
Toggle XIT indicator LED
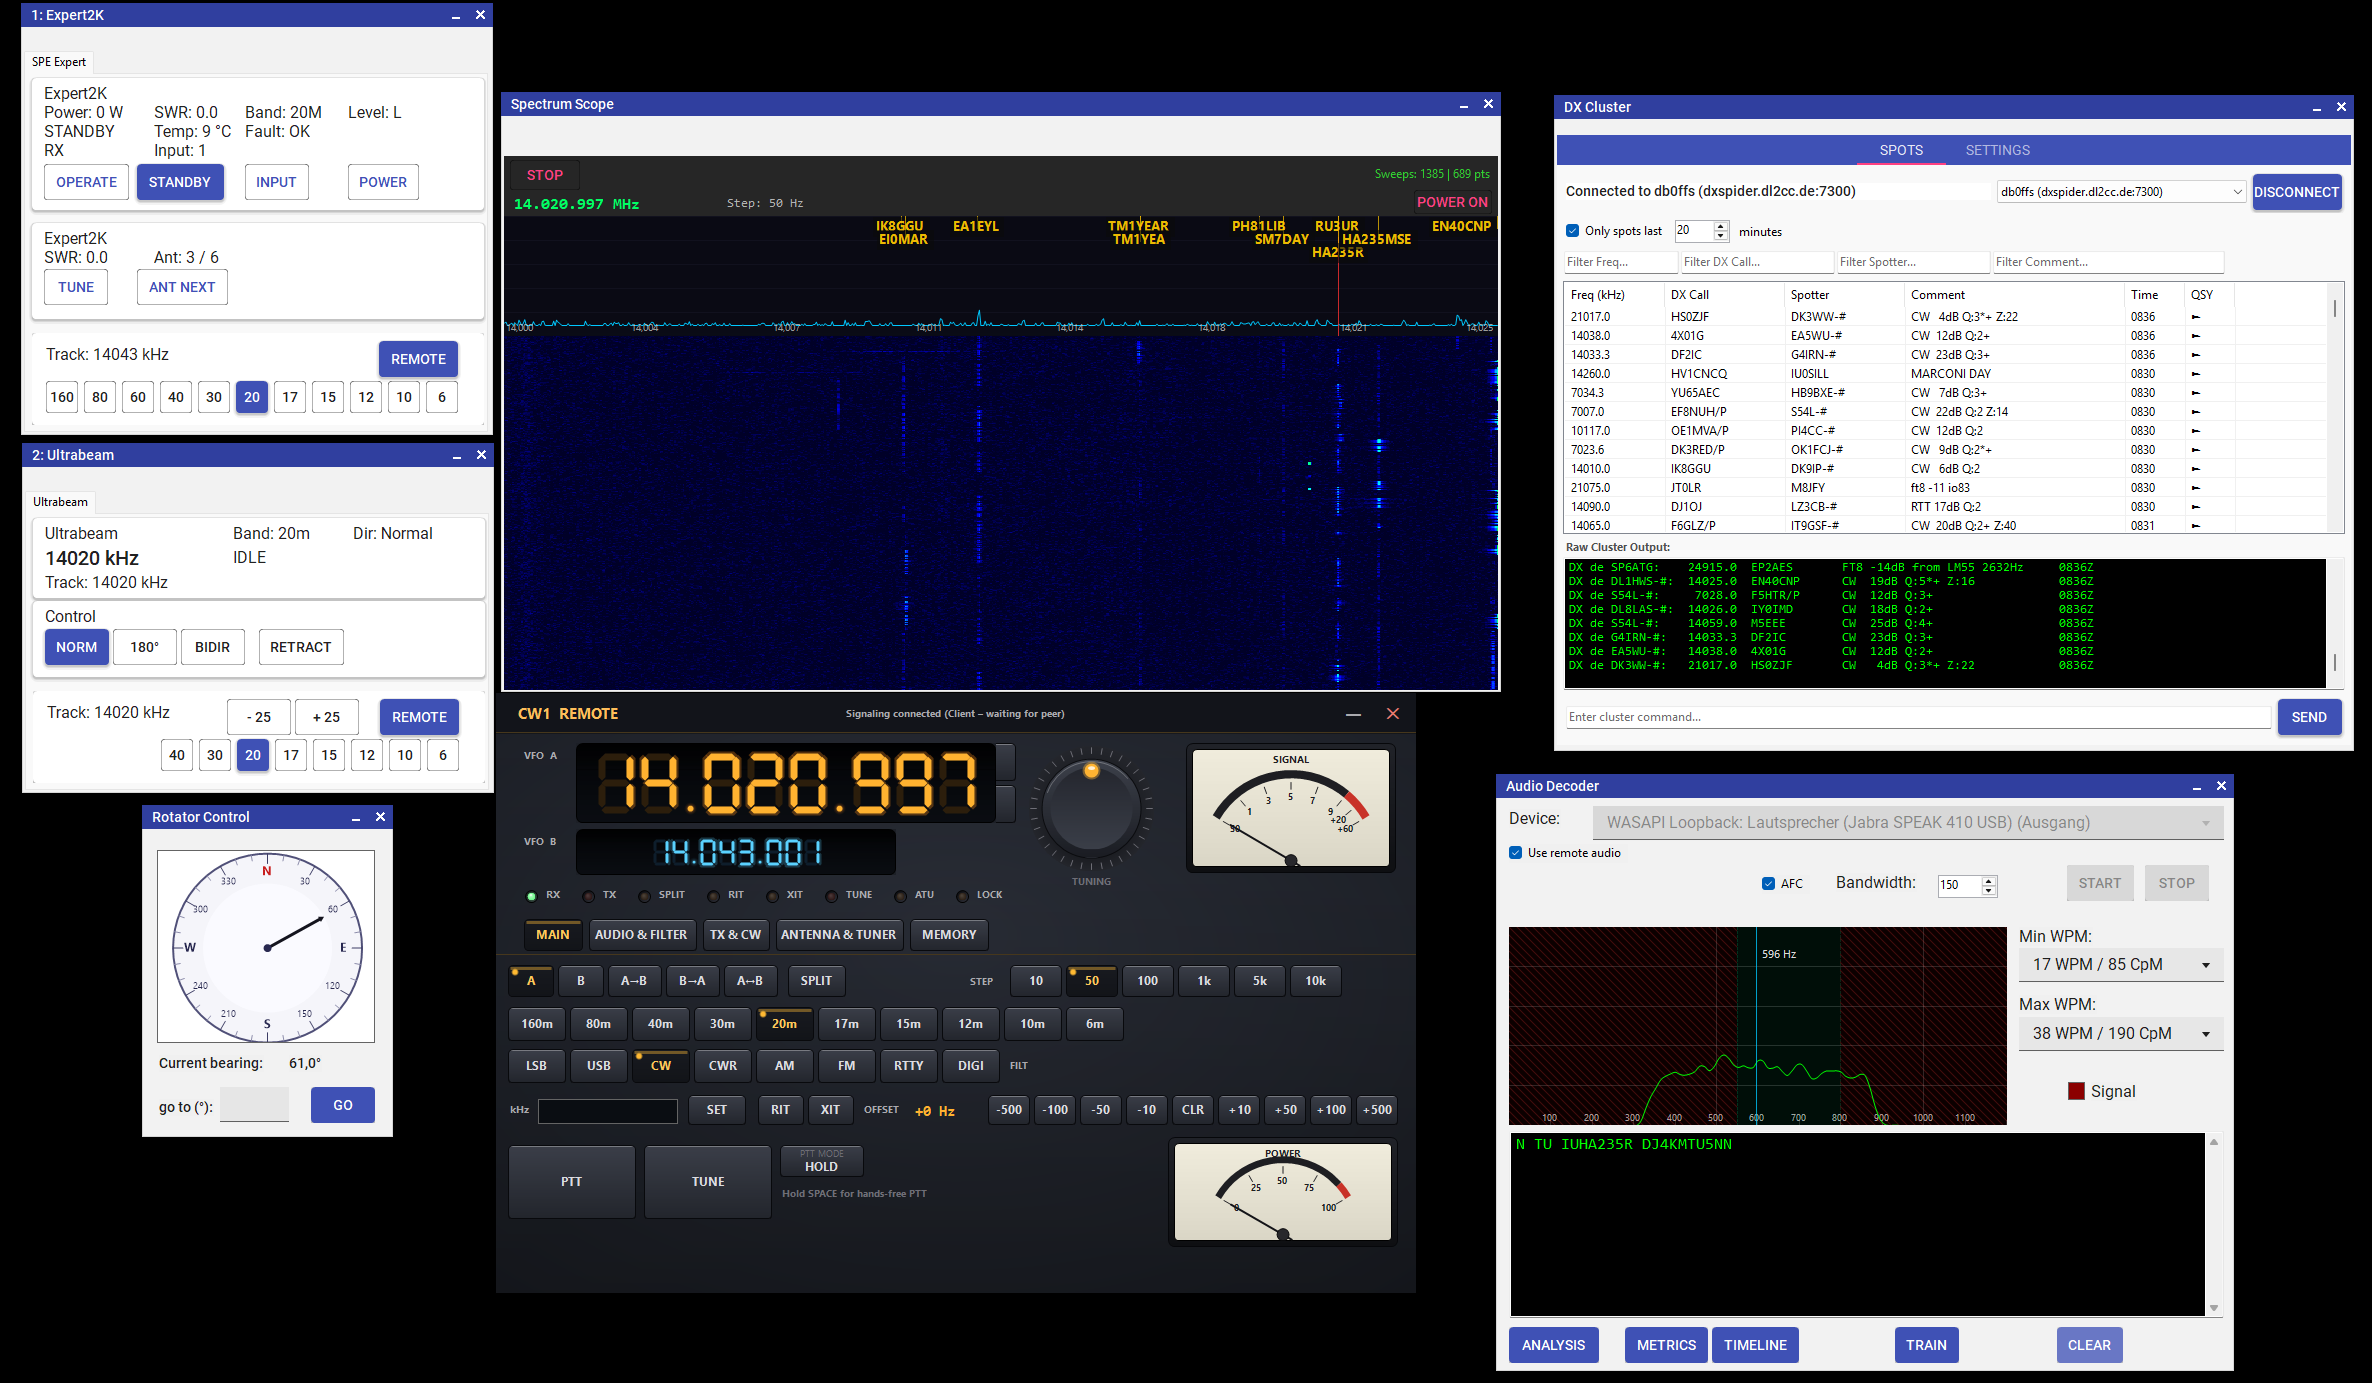772,896
